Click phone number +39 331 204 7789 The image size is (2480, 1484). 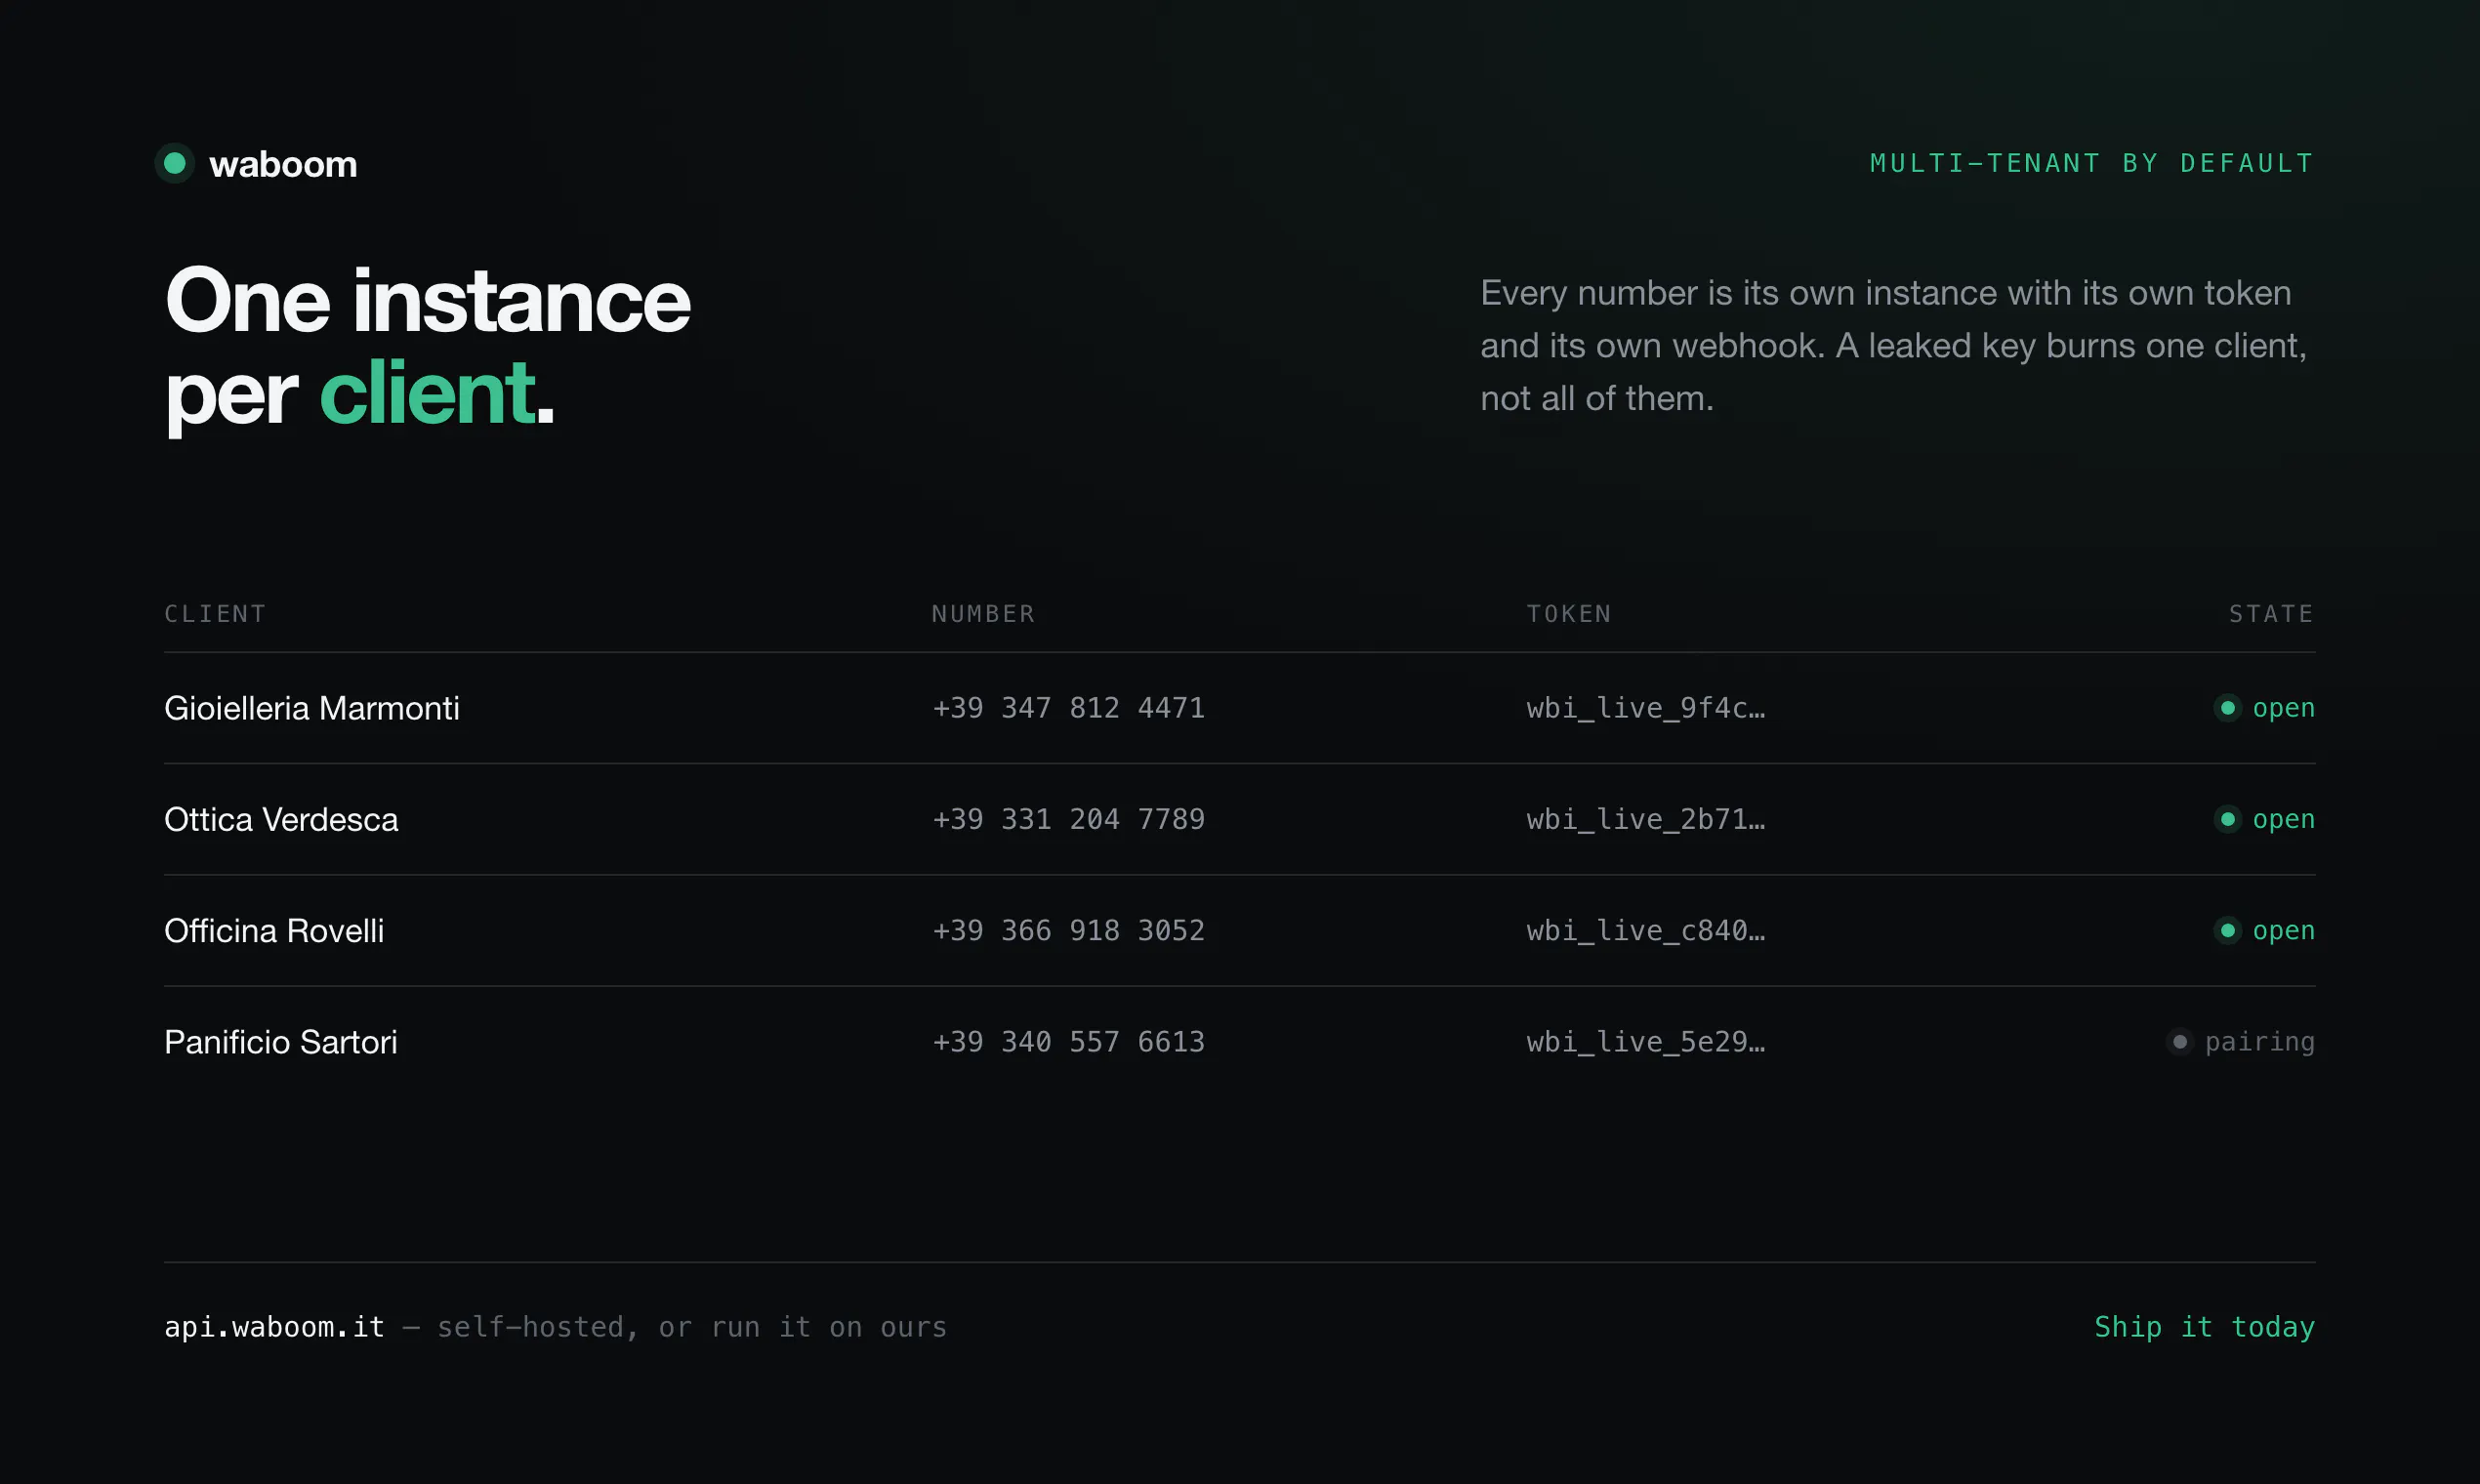(x=1068, y=819)
